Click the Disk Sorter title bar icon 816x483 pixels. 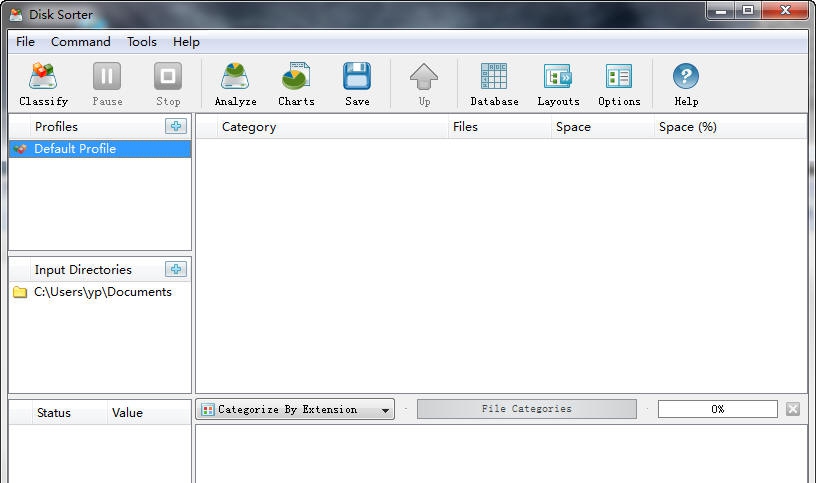16,15
